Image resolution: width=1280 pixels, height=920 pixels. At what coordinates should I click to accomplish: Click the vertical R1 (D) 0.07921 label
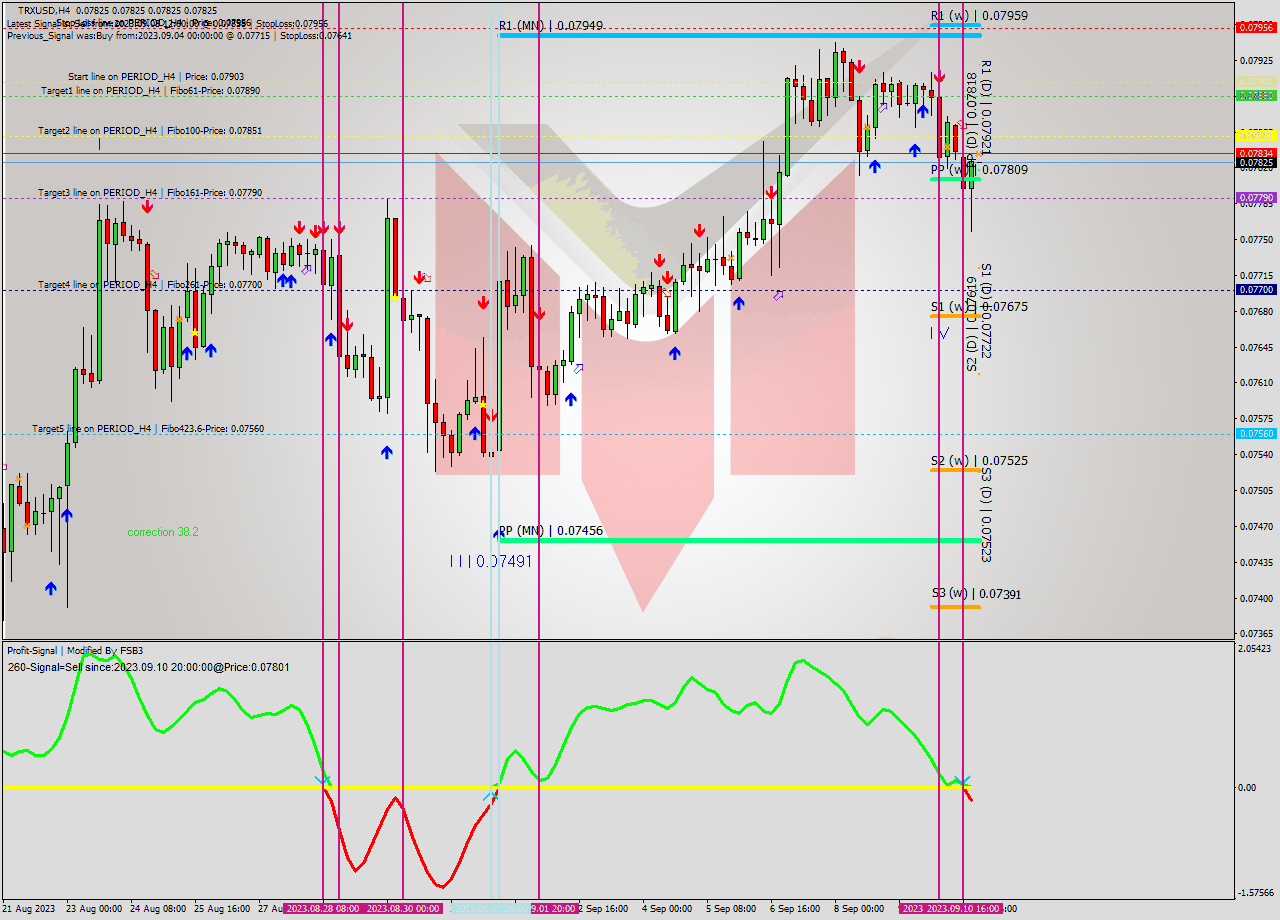(986, 107)
